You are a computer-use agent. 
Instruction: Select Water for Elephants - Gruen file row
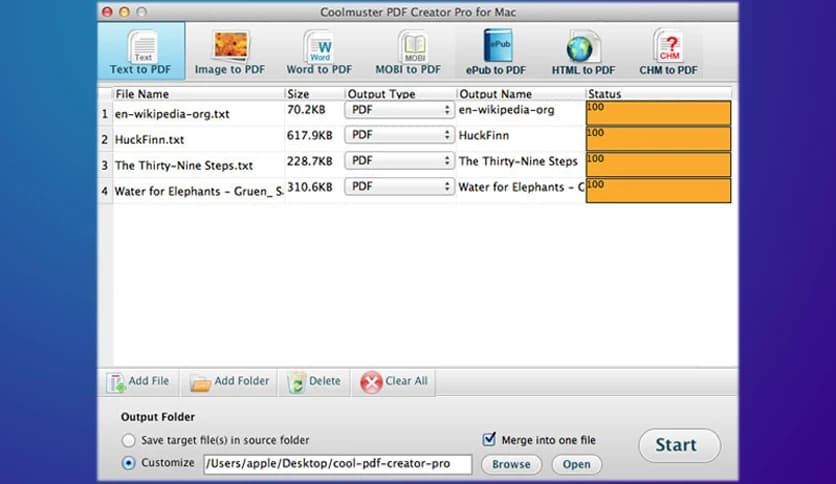tap(199, 191)
